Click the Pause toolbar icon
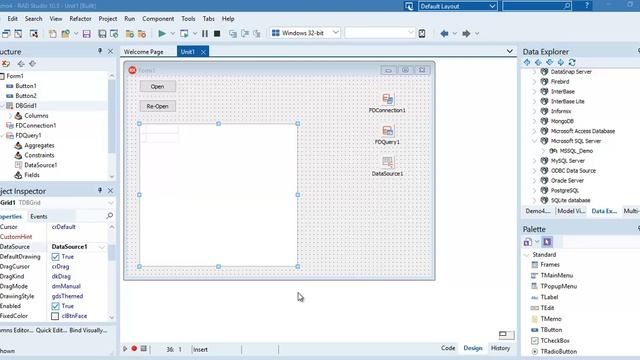Viewport: 640px width, 360px height. point(205,33)
